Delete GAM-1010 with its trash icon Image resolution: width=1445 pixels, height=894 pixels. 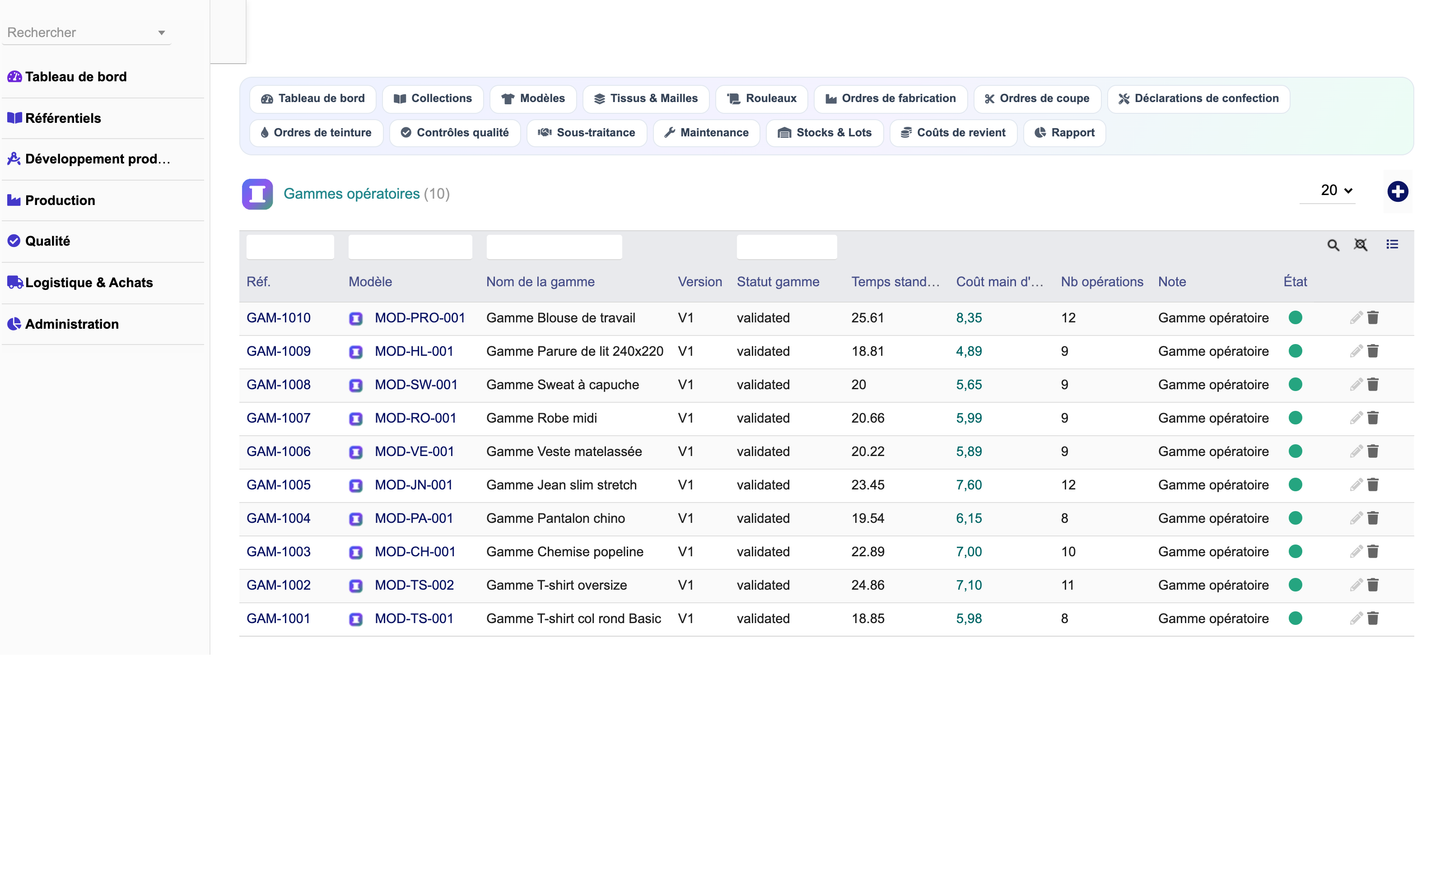(1373, 318)
